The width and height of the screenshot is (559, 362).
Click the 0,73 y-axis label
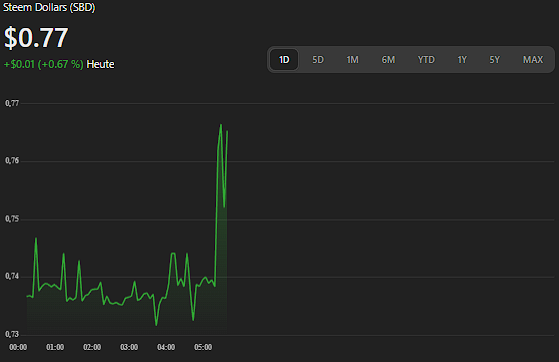(x=12, y=335)
